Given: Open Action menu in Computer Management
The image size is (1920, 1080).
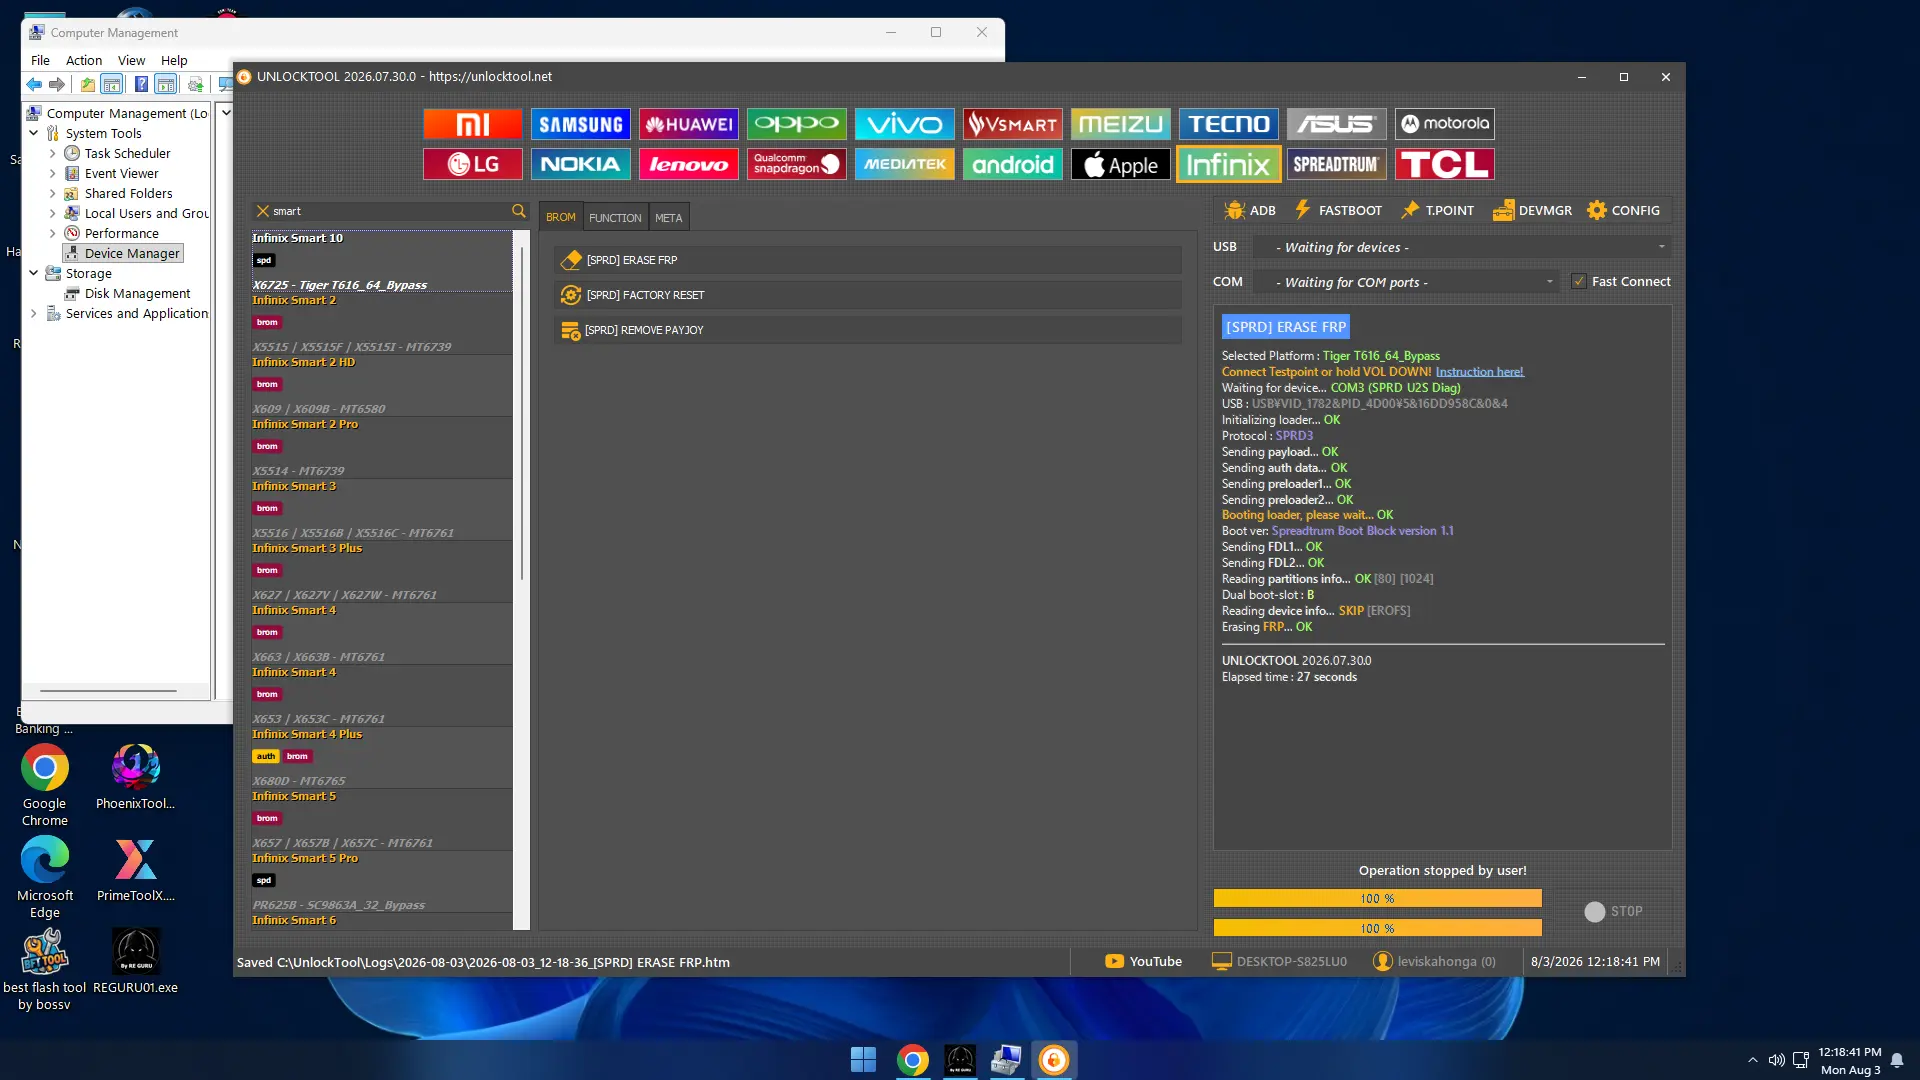Looking at the screenshot, I should click(x=84, y=60).
